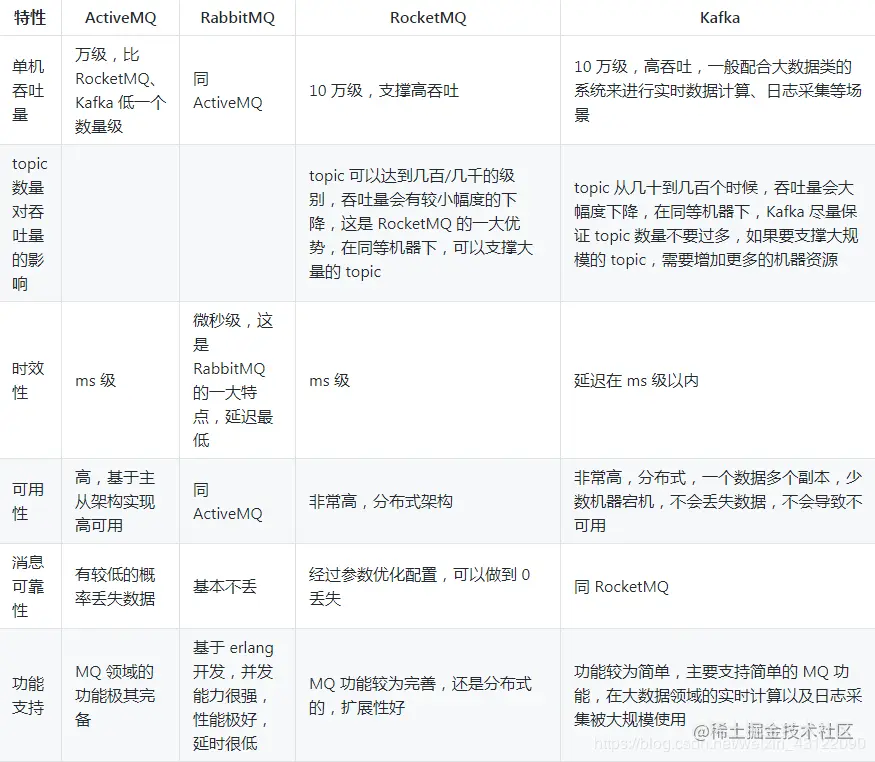Click Kafka cell 10 万级，高吞吐

click(x=718, y=90)
